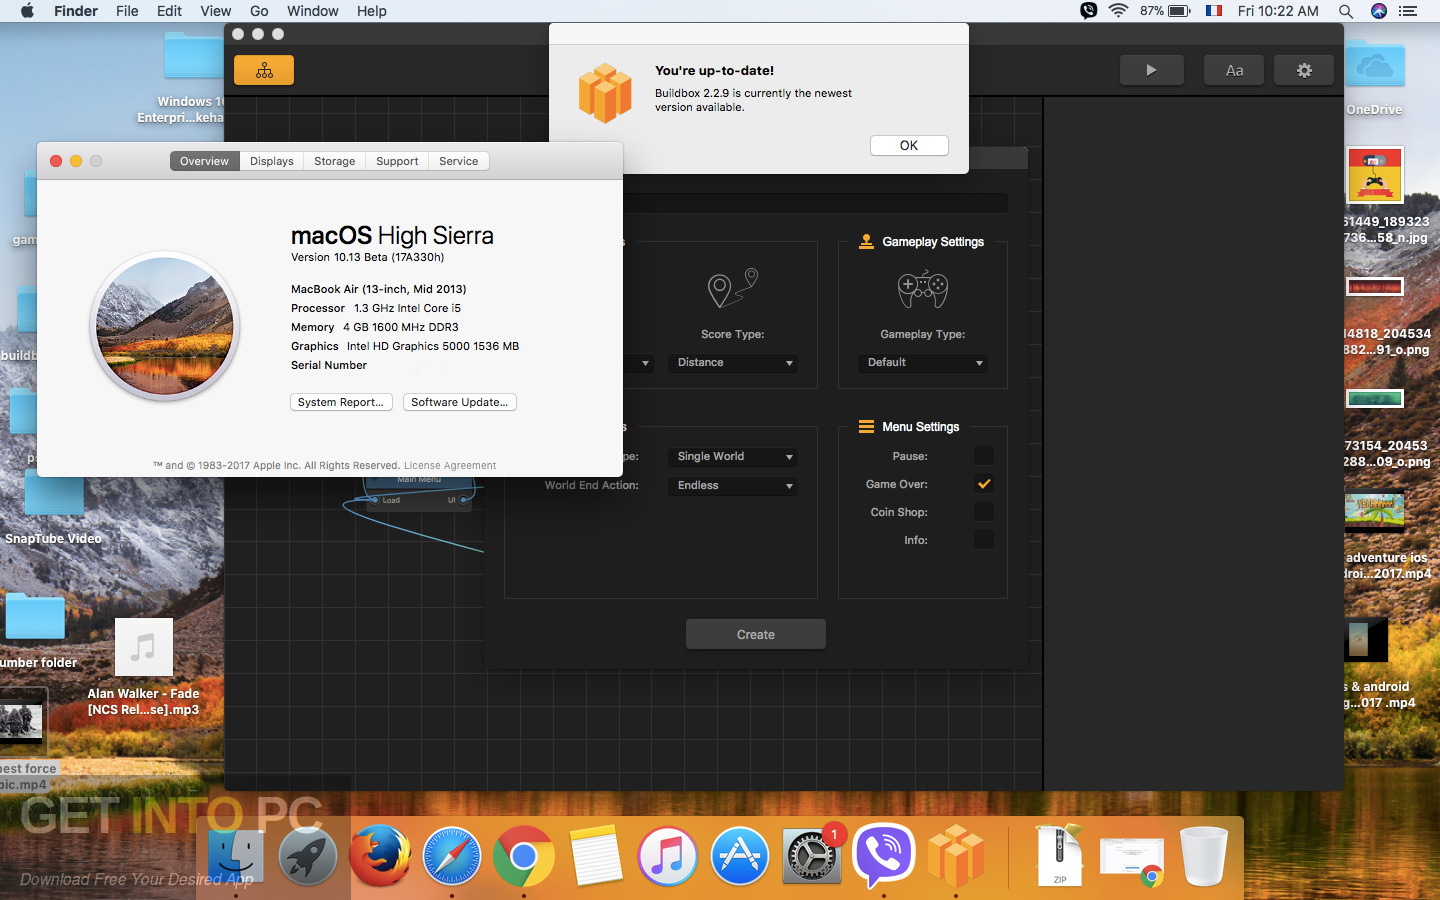Launch Google Chrome from the dock
Image resolution: width=1440 pixels, height=900 pixels.
pos(524,856)
